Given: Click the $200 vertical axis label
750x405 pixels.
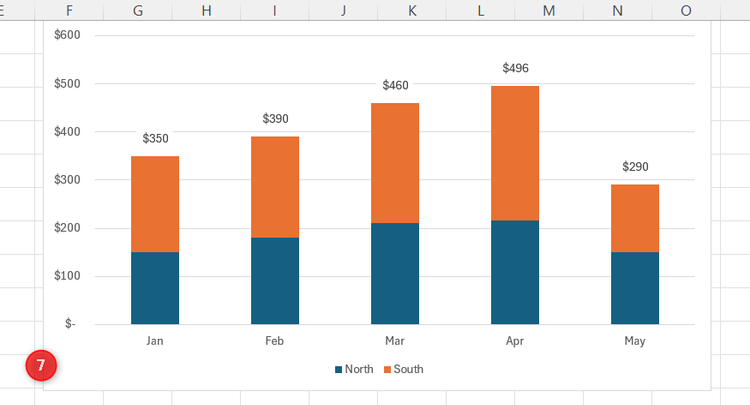Looking at the screenshot, I should pos(67,228).
